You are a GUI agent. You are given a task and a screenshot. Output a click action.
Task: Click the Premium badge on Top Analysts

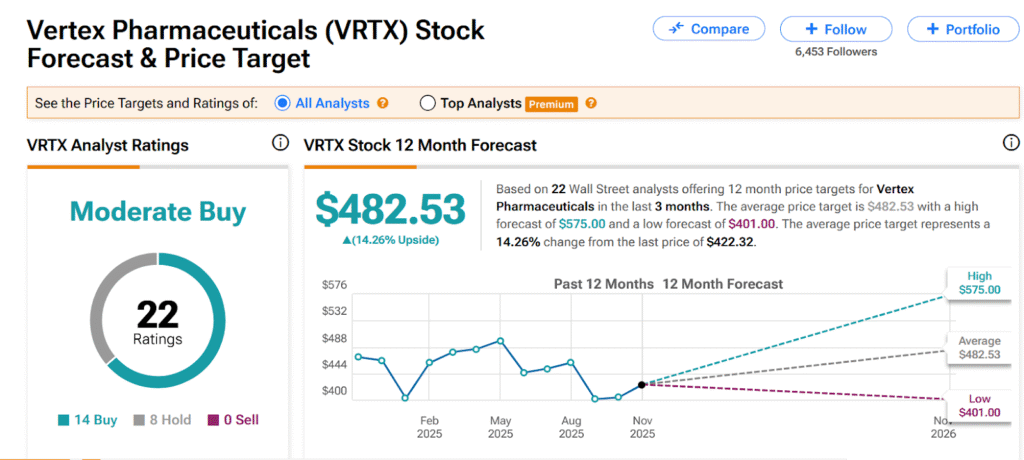552,103
